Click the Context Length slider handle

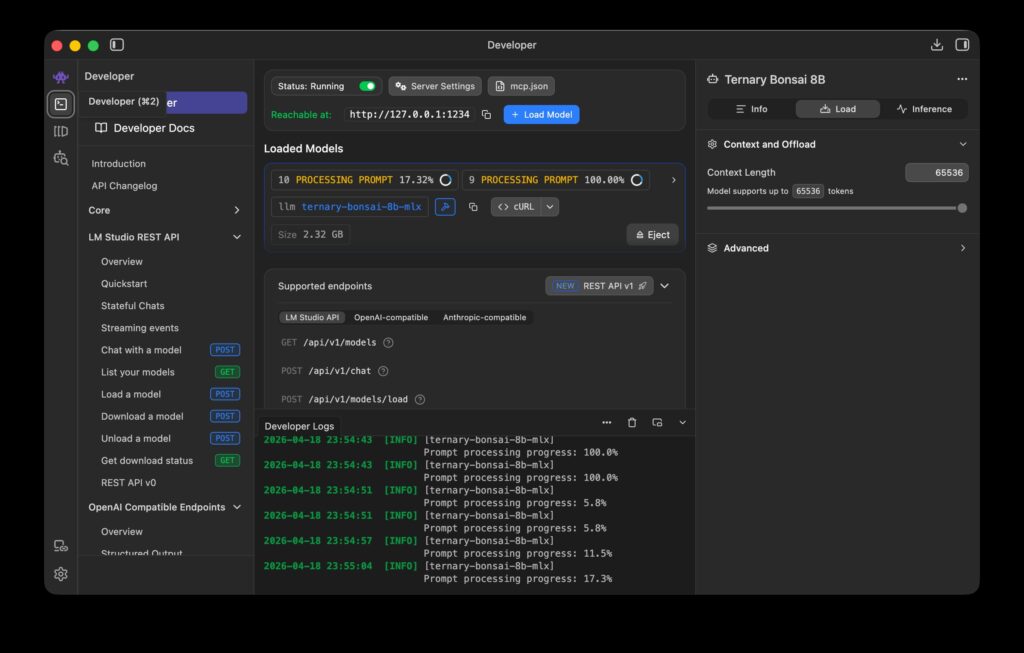[x=962, y=208]
